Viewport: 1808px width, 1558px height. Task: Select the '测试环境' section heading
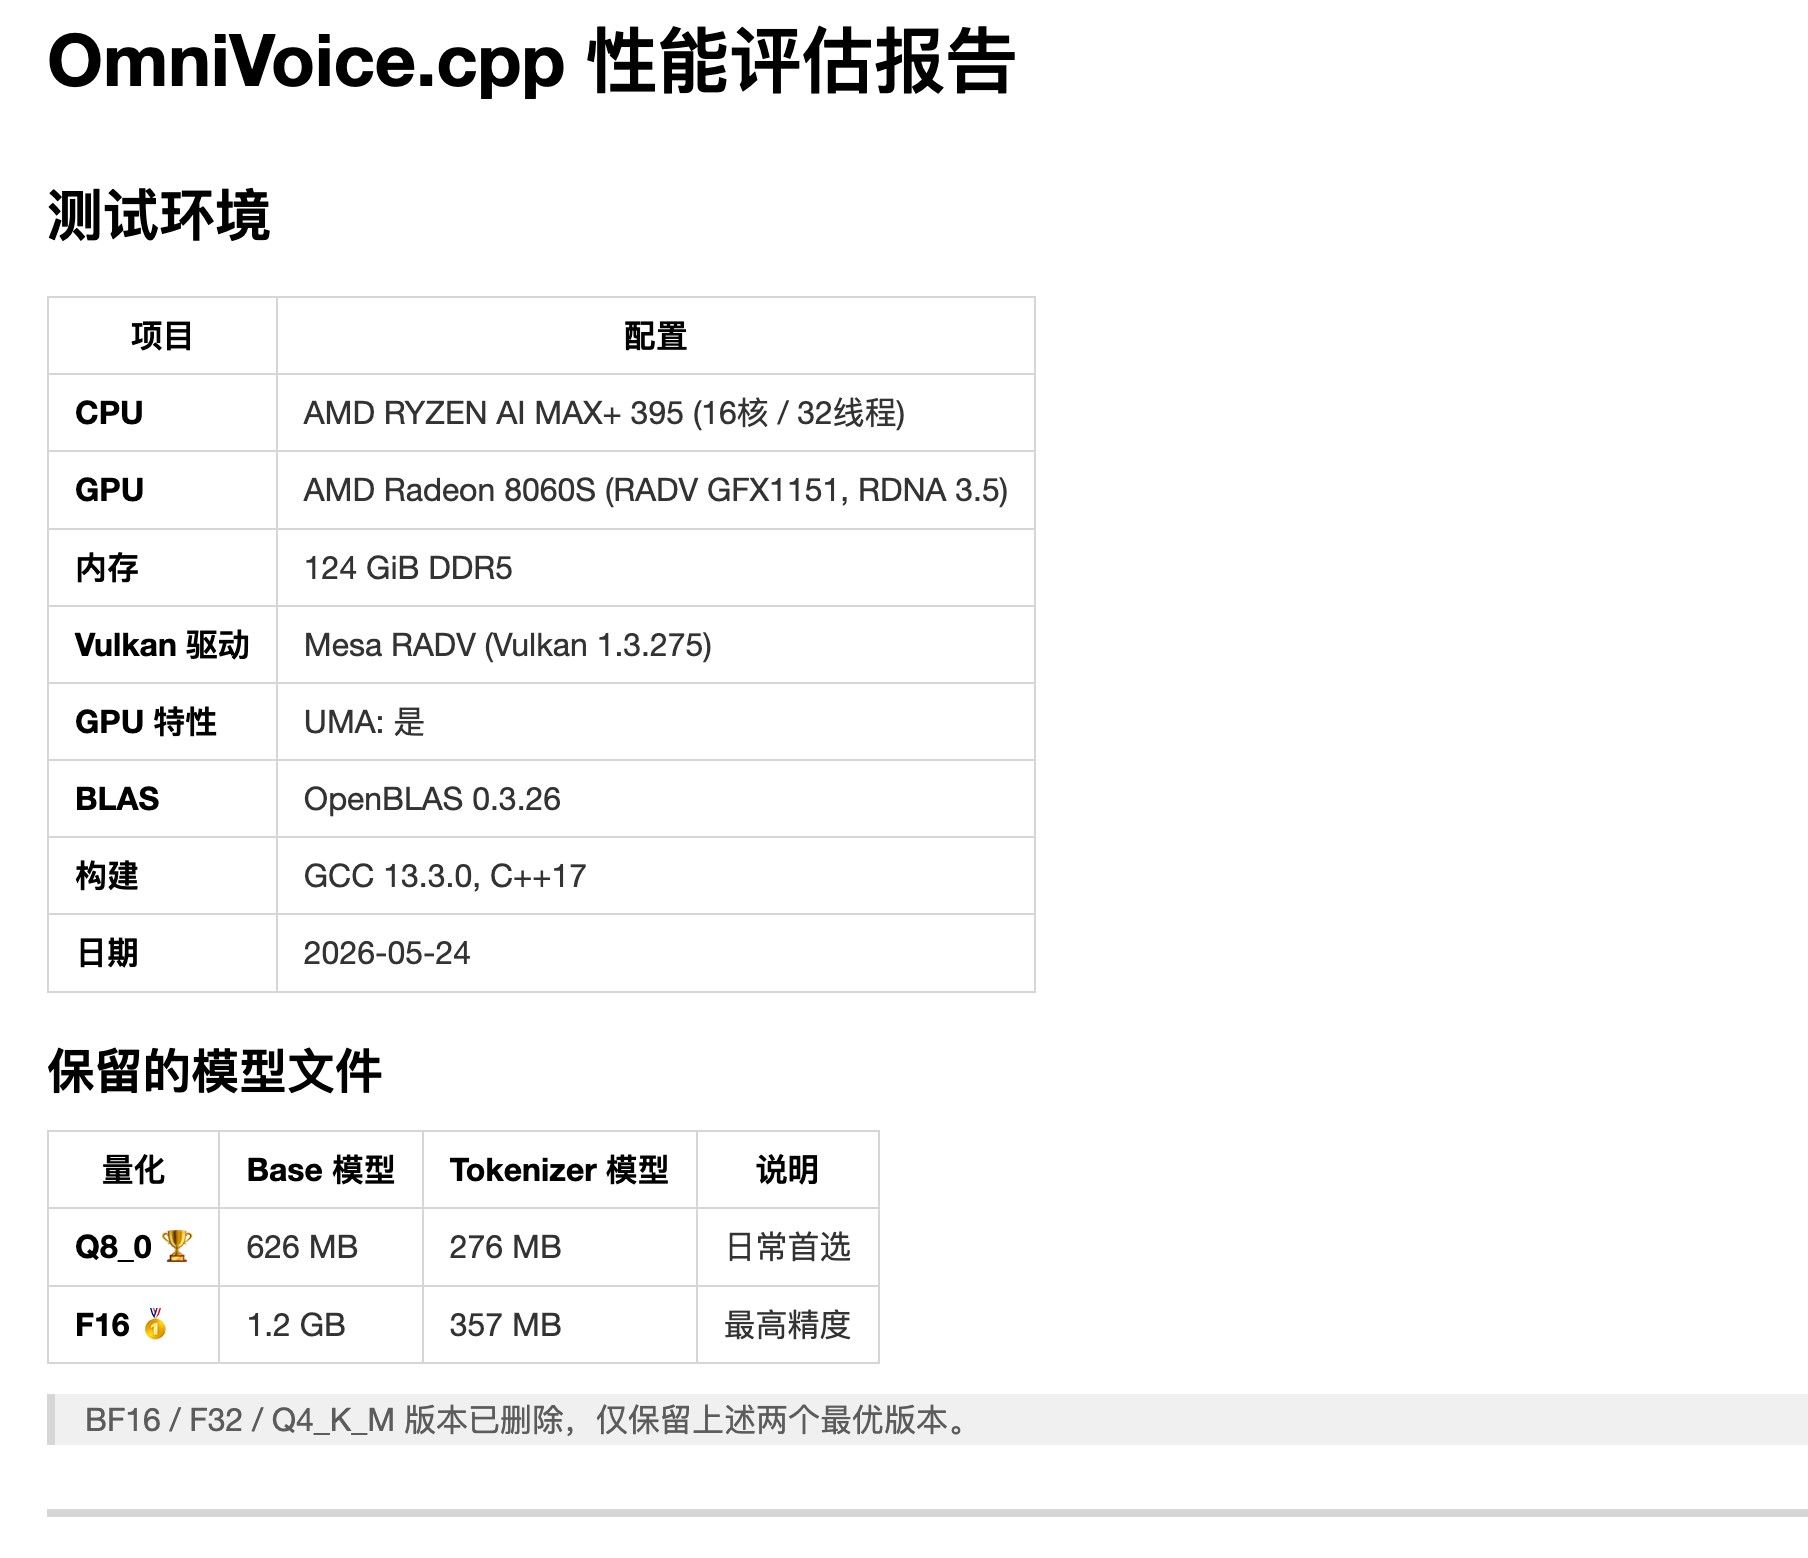point(159,215)
